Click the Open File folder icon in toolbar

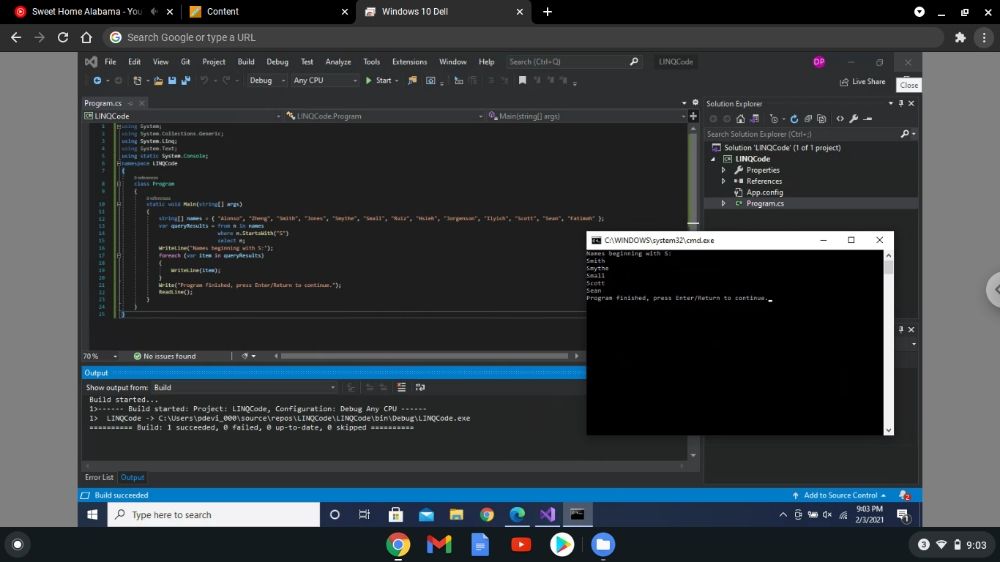point(158,80)
